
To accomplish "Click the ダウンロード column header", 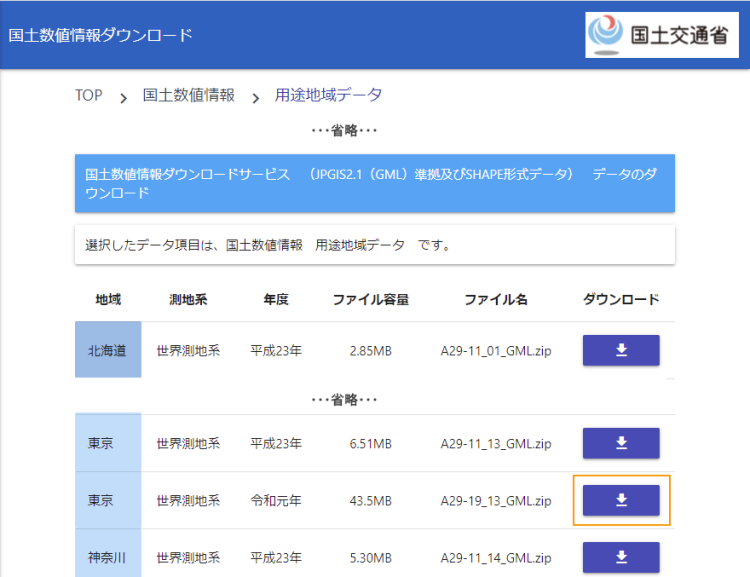I will (x=621, y=300).
